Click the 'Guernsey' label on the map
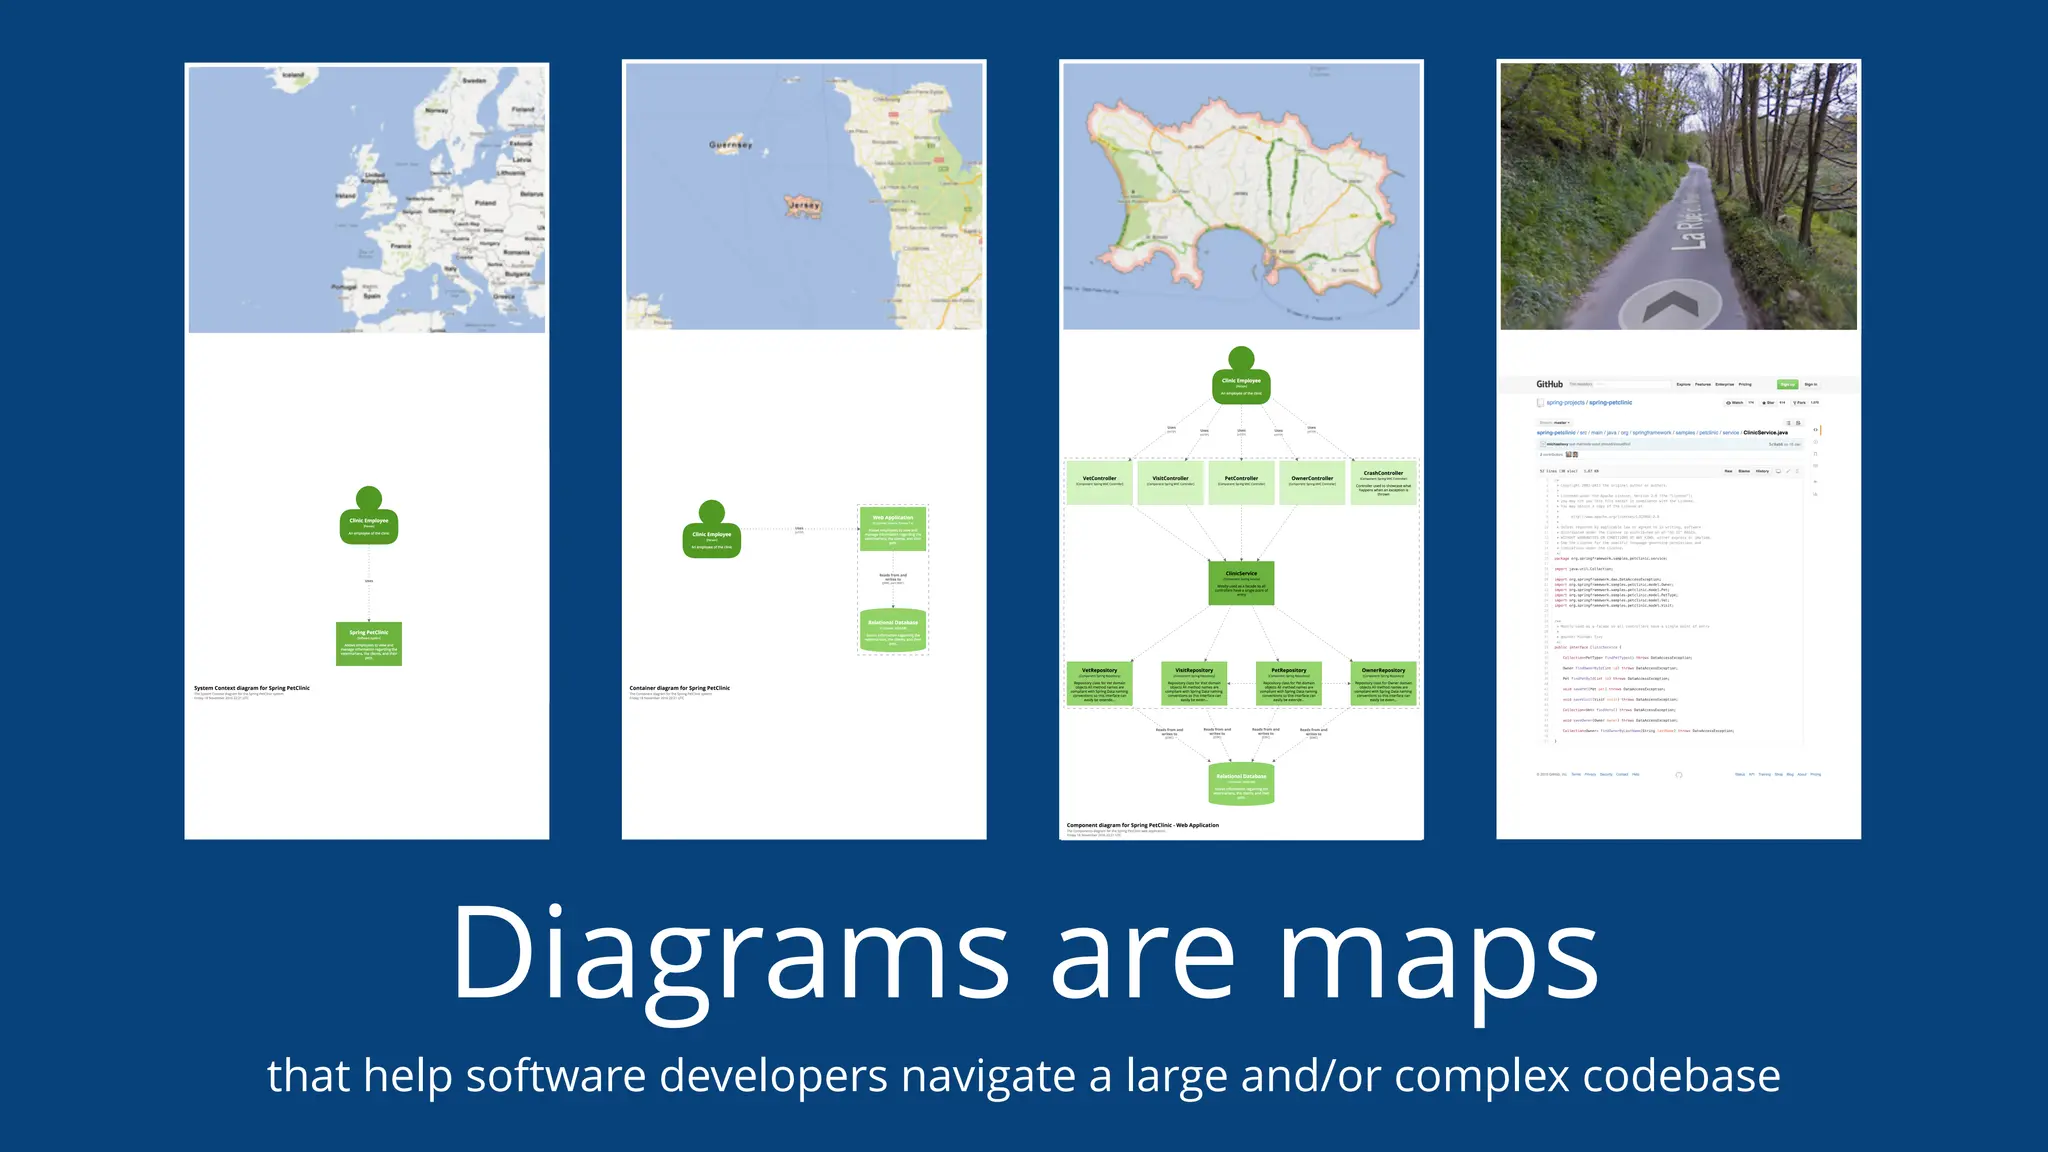 [x=731, y=145]
